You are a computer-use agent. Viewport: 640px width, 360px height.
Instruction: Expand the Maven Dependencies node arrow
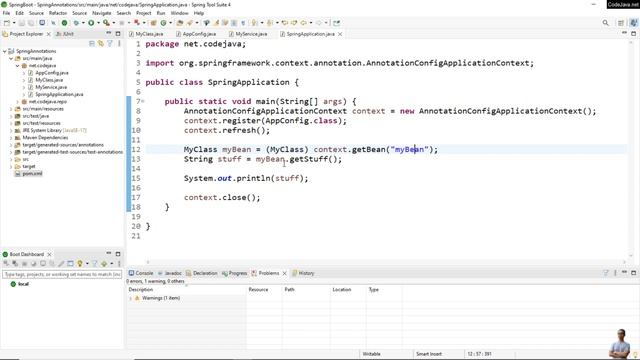pos(11,138)
